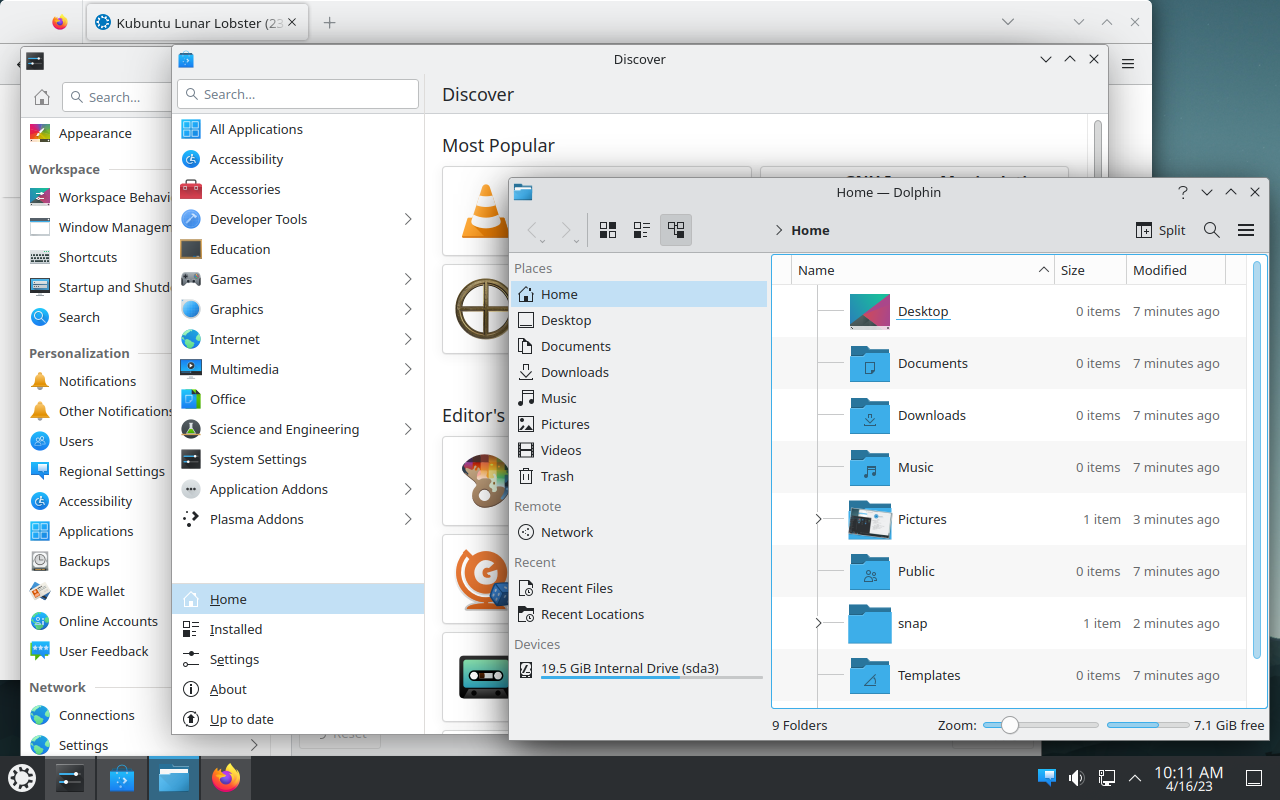Open the Office category in Discover

pos(298,399)
